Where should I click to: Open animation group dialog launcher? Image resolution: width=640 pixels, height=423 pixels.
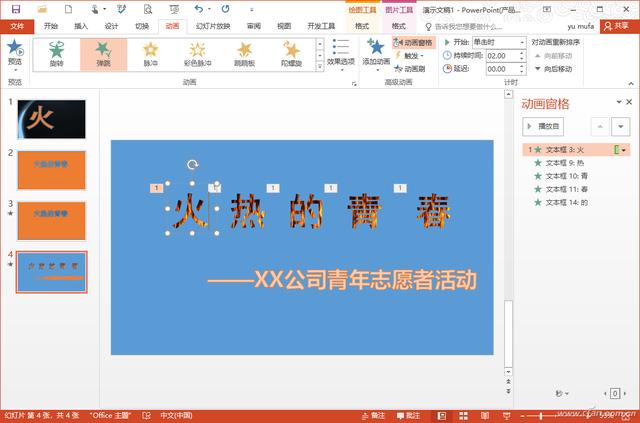354,83
